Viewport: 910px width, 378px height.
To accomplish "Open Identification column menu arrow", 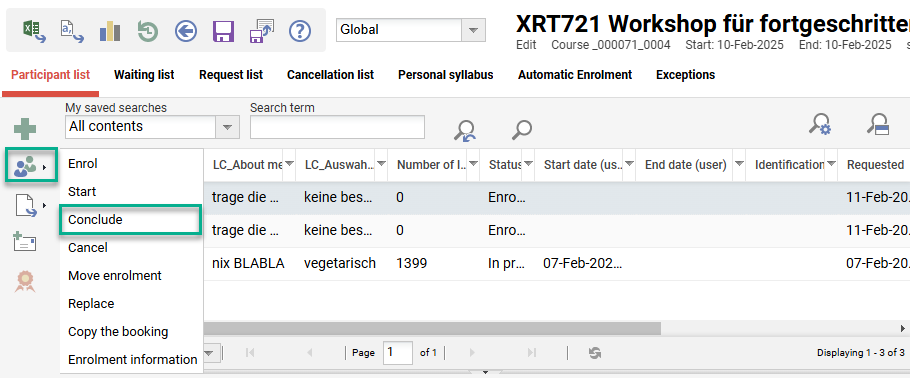I will pyautogui.click(x=831, y=164).
